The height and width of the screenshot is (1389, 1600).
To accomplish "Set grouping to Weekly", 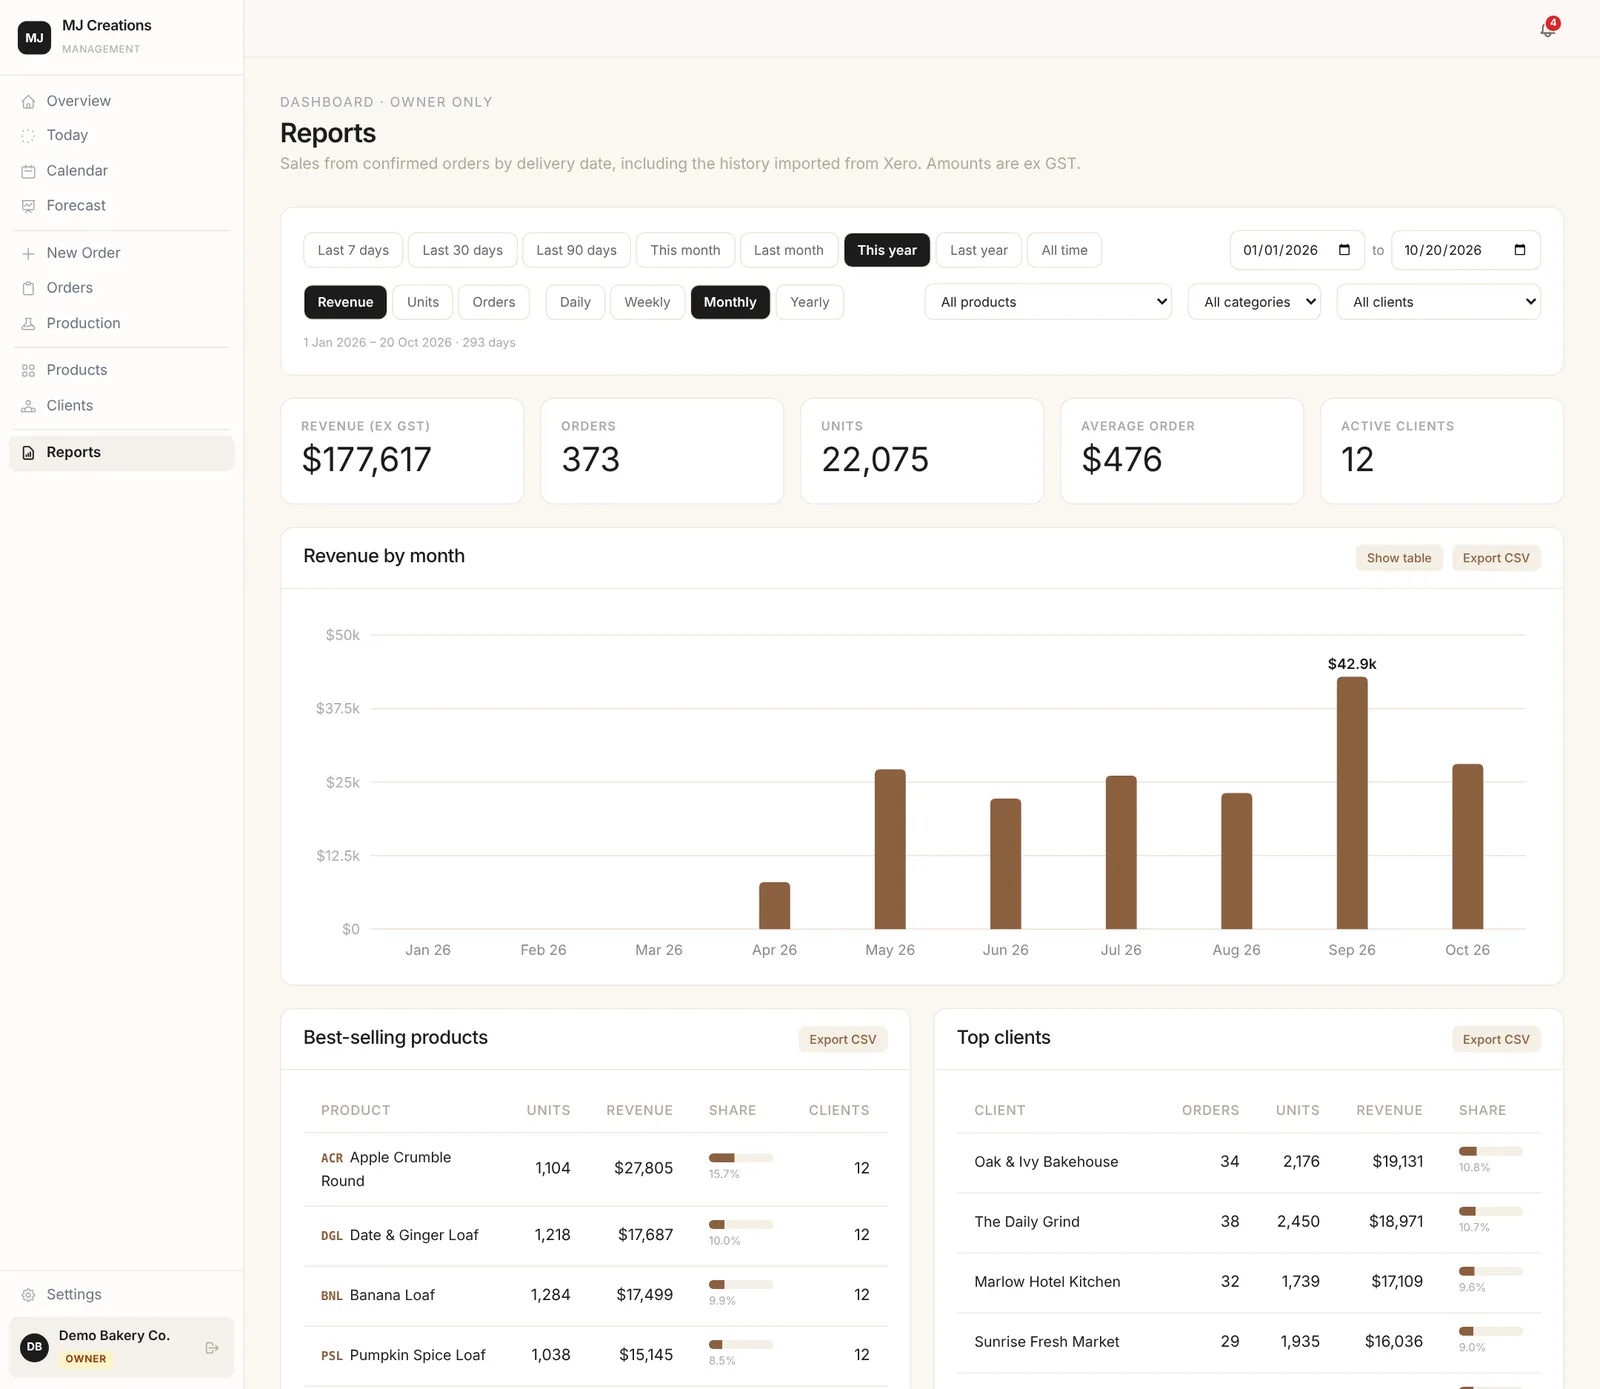I will (x=647, y=302).
